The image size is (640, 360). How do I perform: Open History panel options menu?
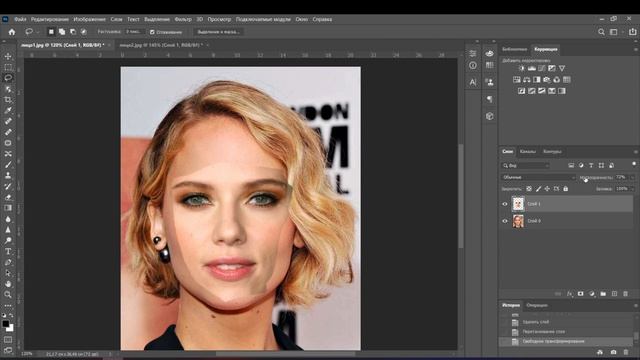[x=636, y=305]
